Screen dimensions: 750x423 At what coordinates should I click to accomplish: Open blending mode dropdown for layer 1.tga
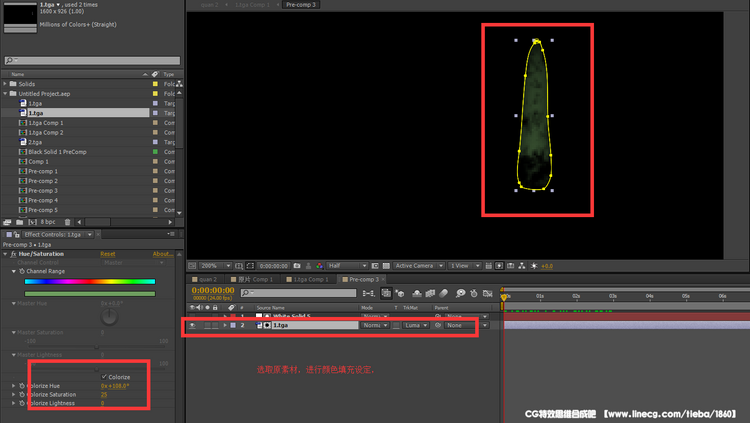[375, 325]
